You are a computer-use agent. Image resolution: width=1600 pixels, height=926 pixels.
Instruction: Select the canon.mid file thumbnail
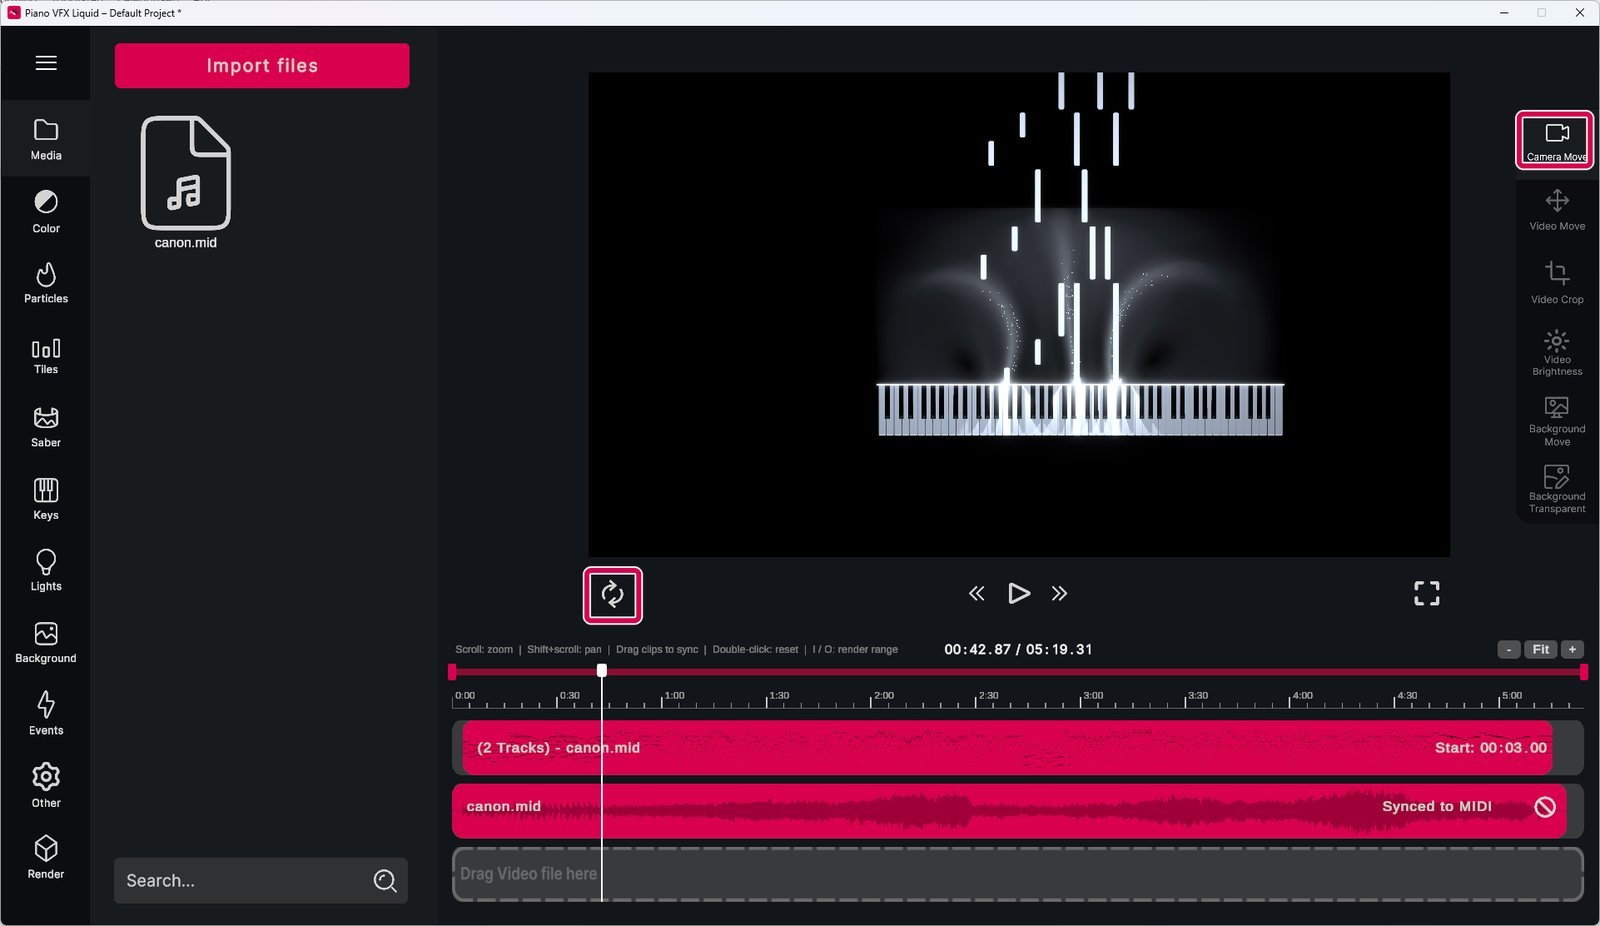point(186,174)
